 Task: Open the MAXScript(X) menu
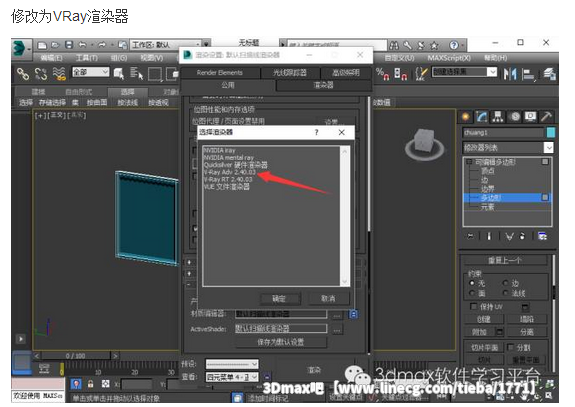point(449,58)
